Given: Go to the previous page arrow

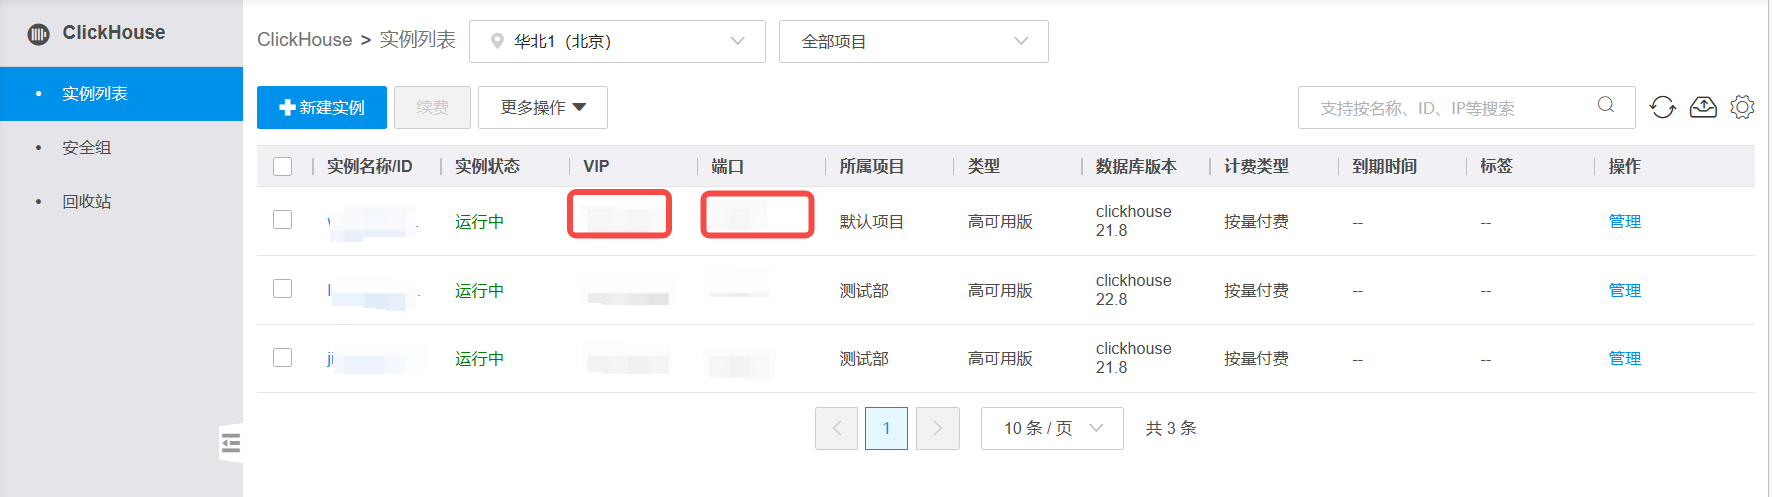Looking at the screenshot, I should coord(836,428).
